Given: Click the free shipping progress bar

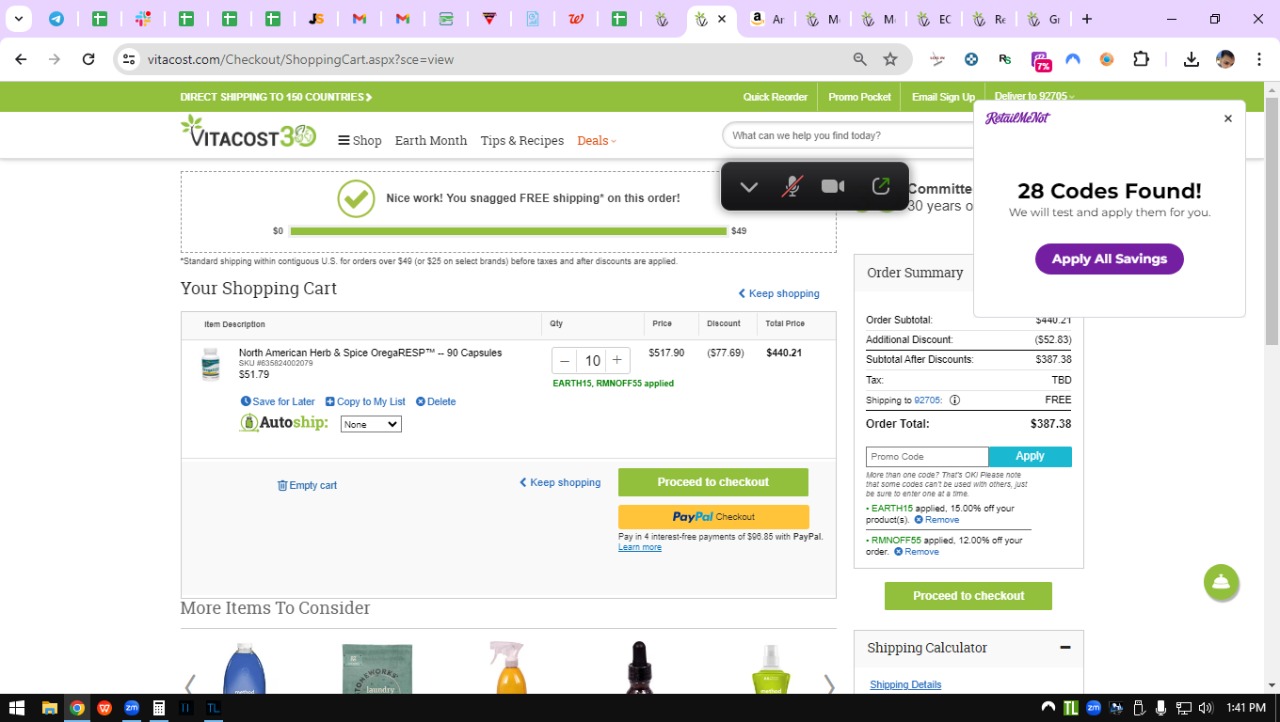Looking at the screenshot, I should point(508,231).
